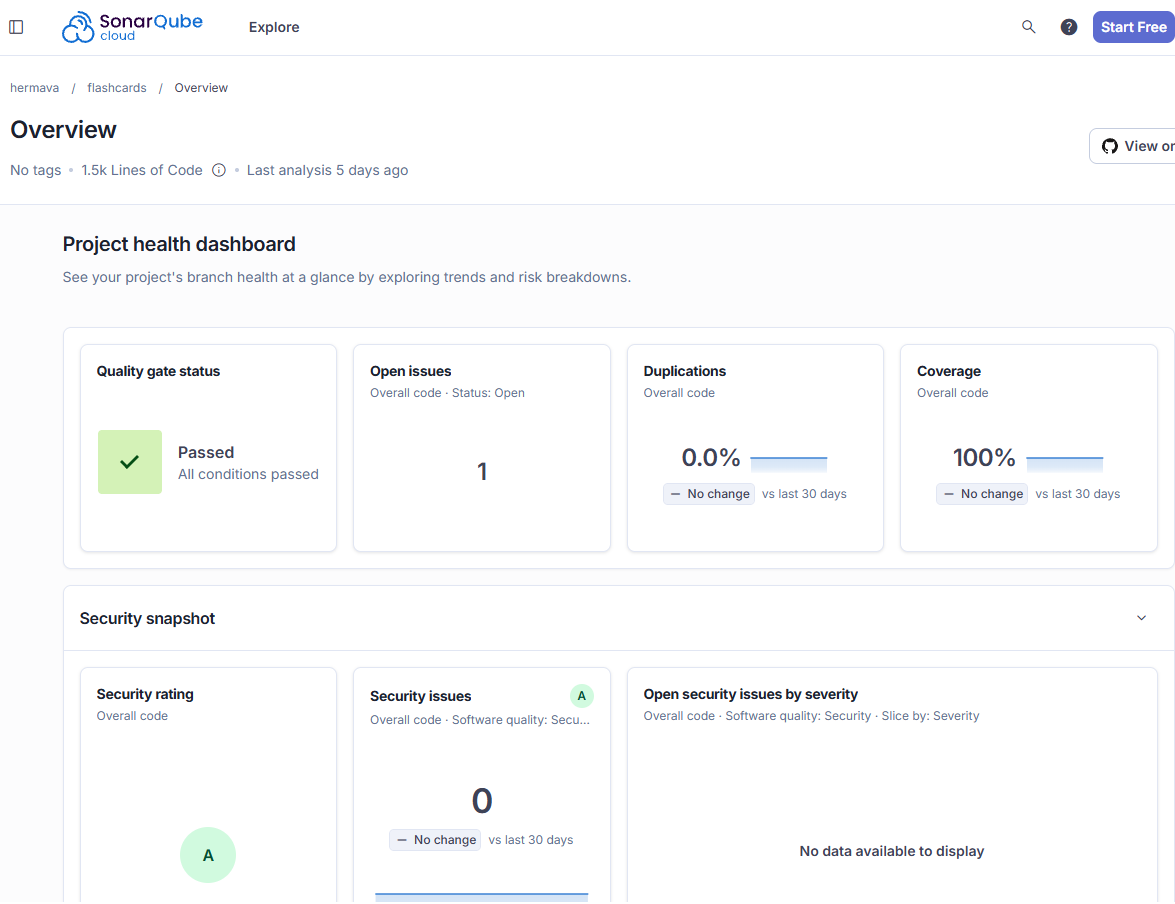Click 'No data available to display' message
The height and width of the screenshot is (904, 1175).
pos(892,852)
